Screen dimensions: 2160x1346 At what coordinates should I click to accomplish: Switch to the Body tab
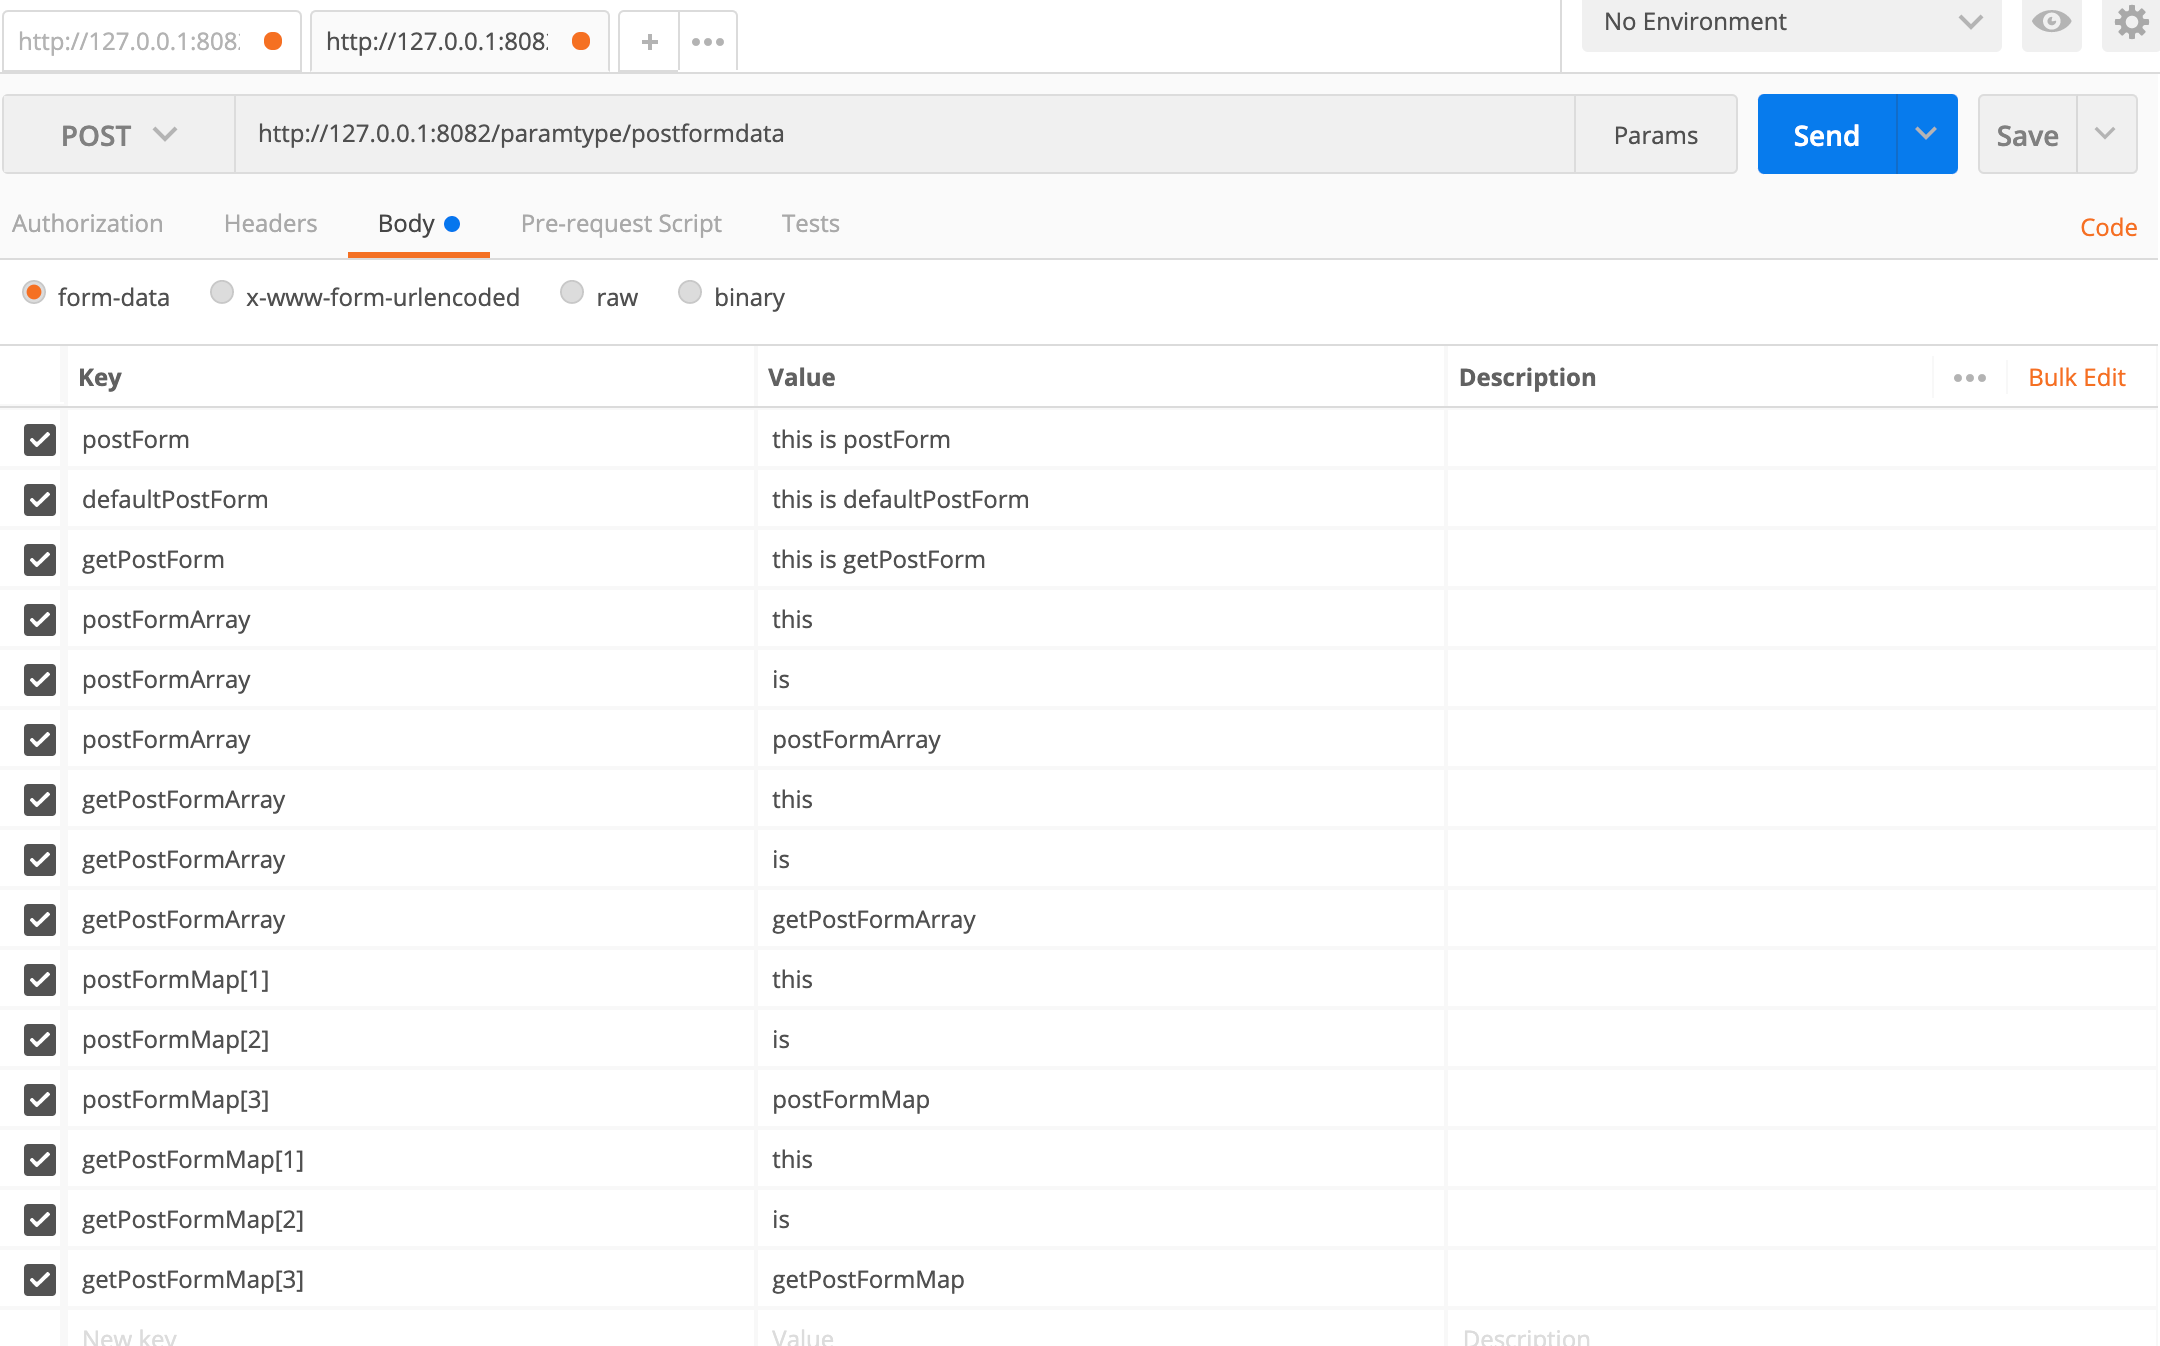tap(418, 223)
